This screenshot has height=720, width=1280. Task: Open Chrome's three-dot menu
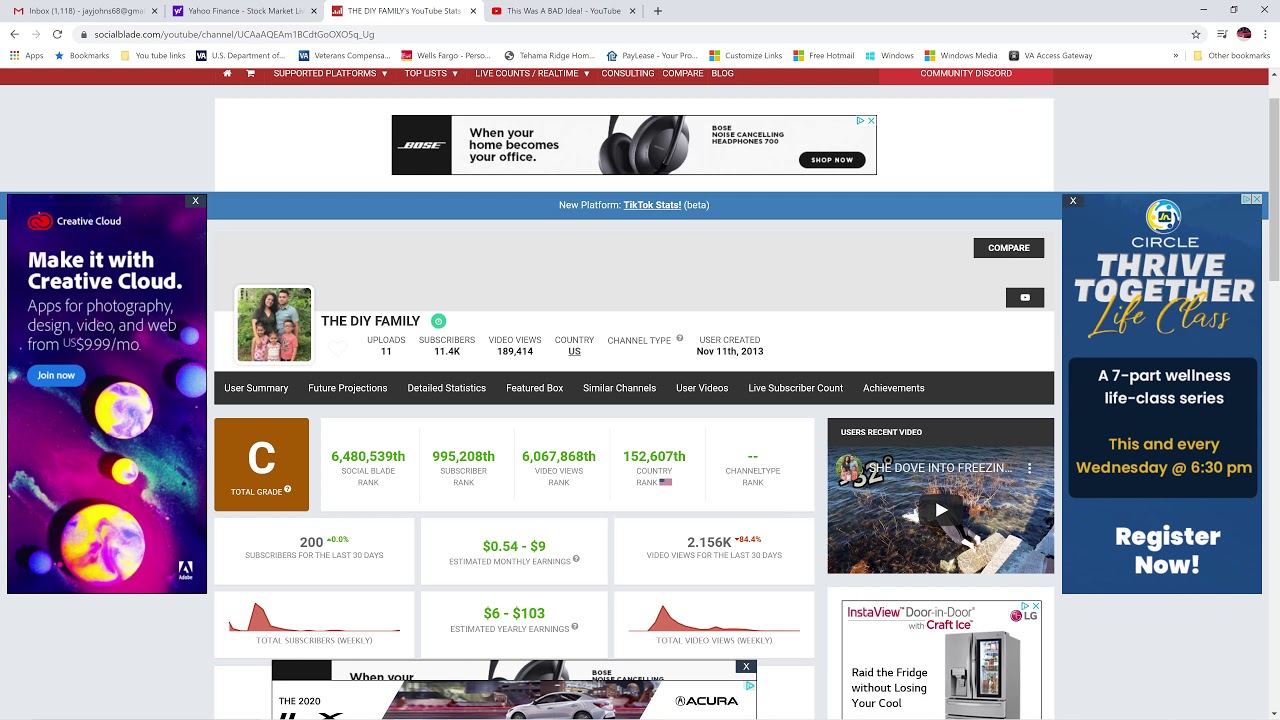click(x=1266, y=34)
